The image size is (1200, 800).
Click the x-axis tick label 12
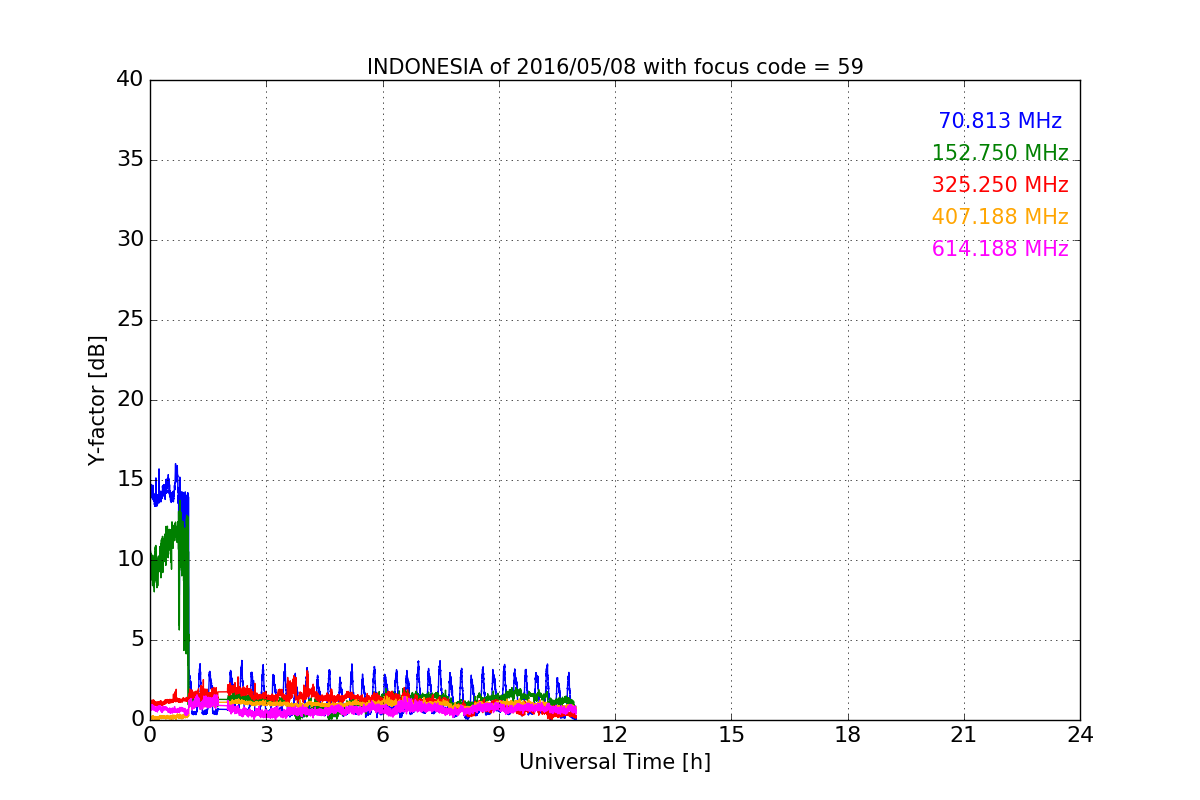[615, 735]
